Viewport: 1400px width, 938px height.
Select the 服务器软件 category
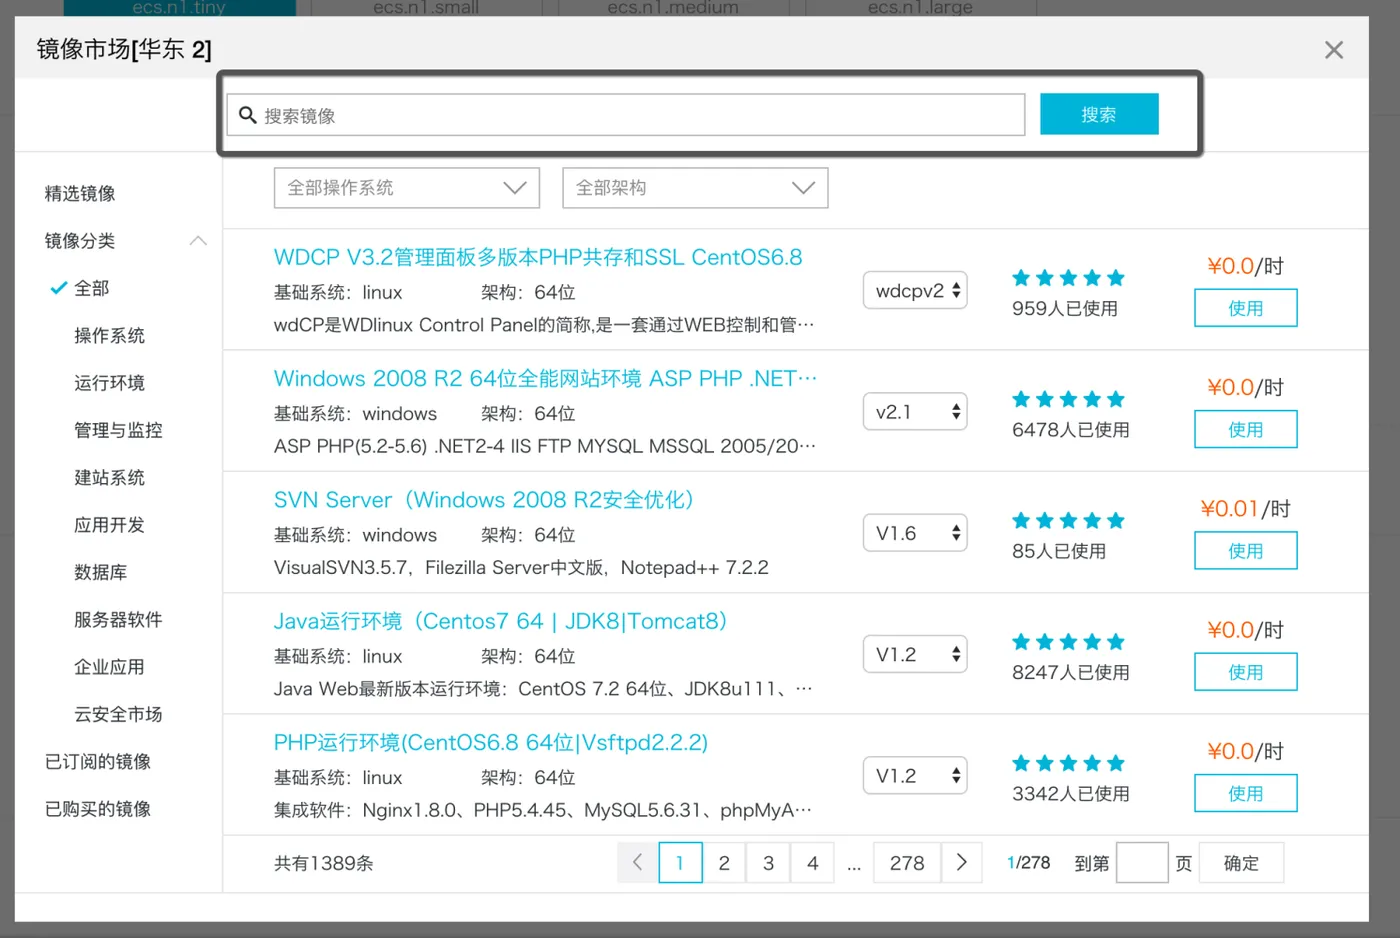(x=118, y=619)
